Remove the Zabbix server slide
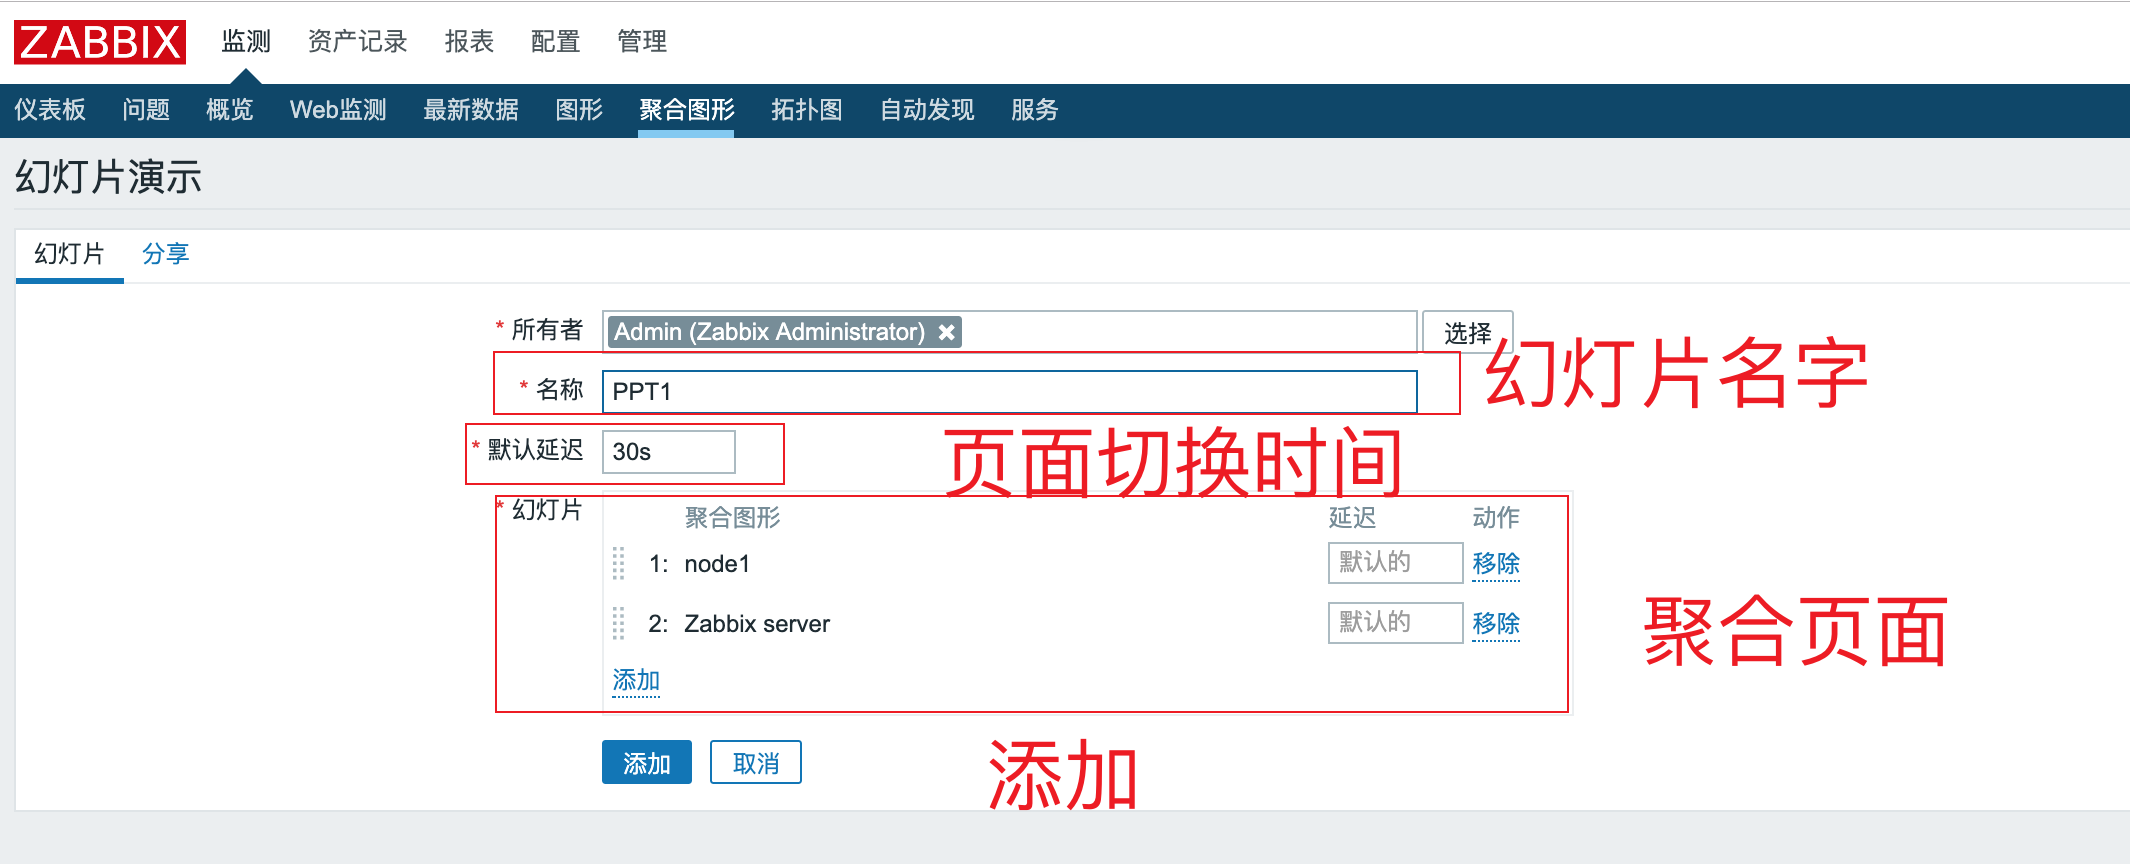Screen dimensions: 2130x864 coord(1495,623)
